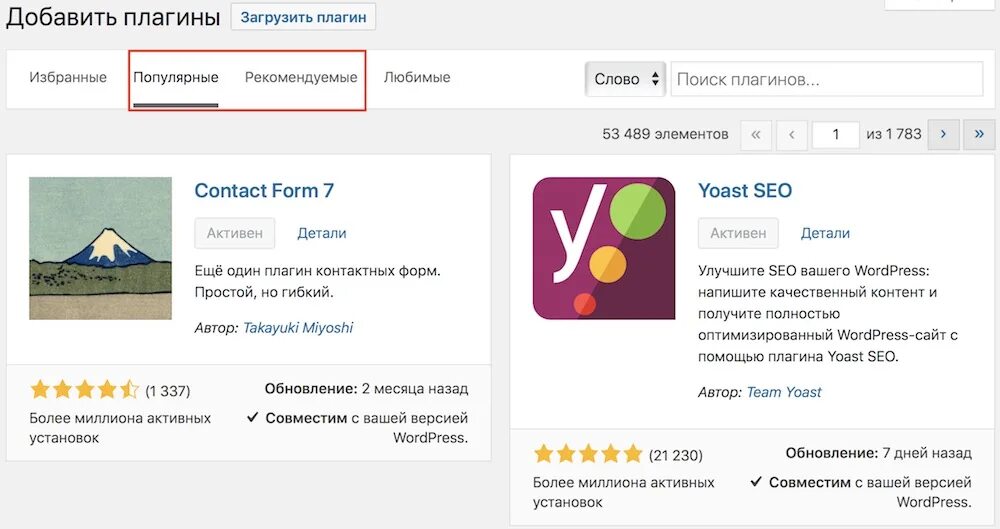Open the Слово search type dropdown

coord(625,79)
